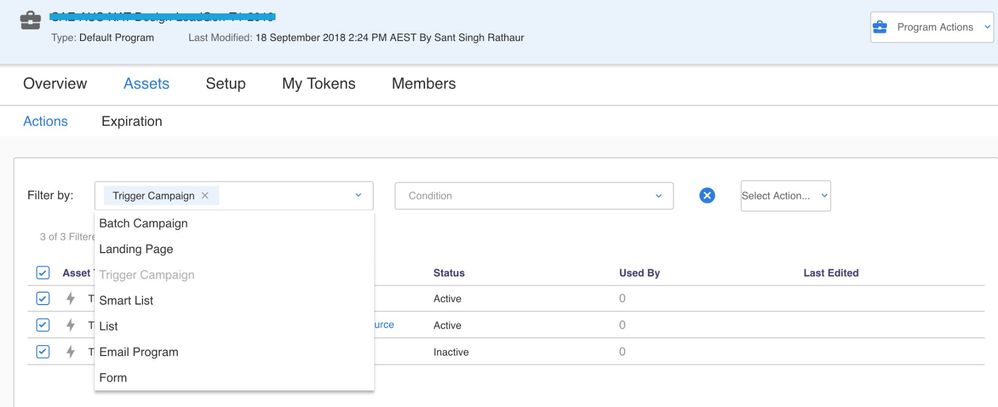Open the Select Action dropdown
The width and height of the screenshot is (998, 407).
tap(785, 196)
